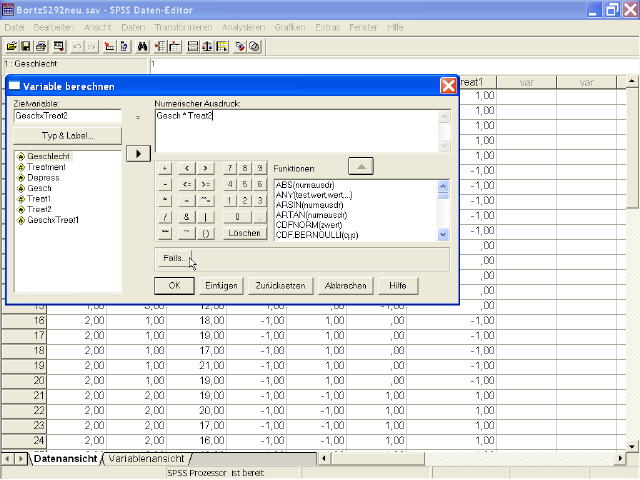This screenshot has width=640, height=480.
Task: Click the Print toolbar icon
Action: coord(42,46)
